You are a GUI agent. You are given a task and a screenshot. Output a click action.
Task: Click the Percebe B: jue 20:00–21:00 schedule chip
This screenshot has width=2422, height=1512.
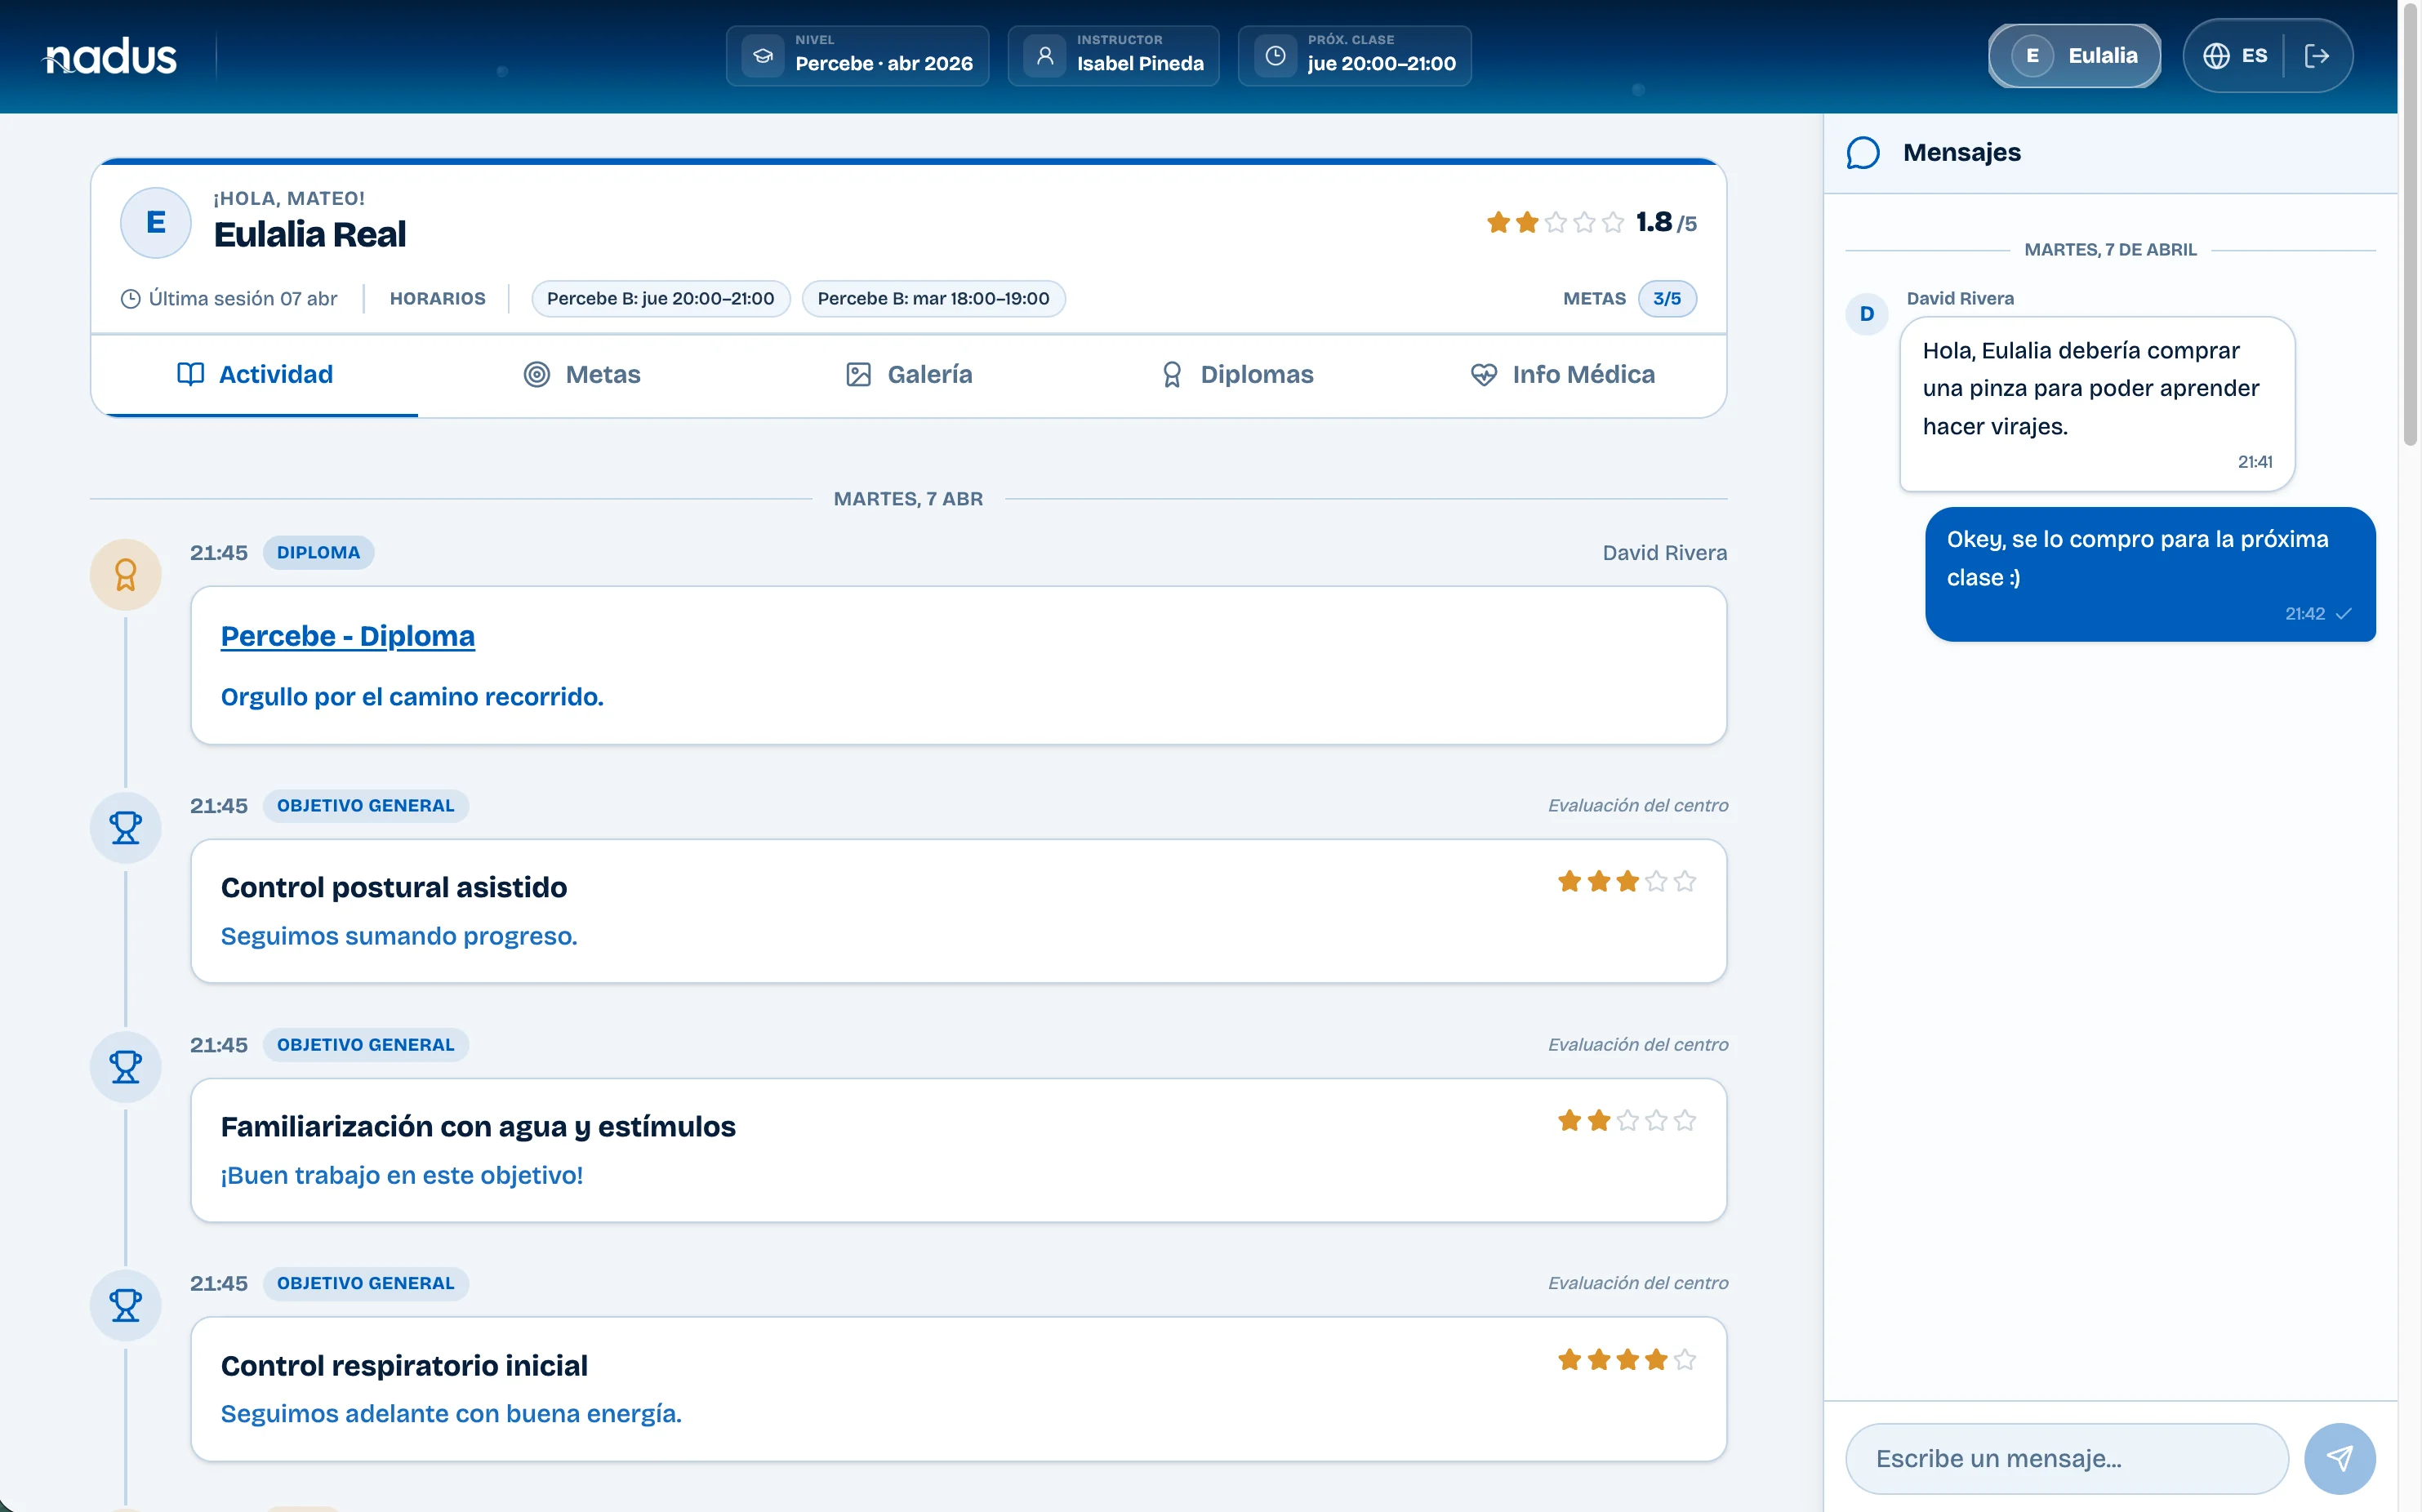point(660,299)
